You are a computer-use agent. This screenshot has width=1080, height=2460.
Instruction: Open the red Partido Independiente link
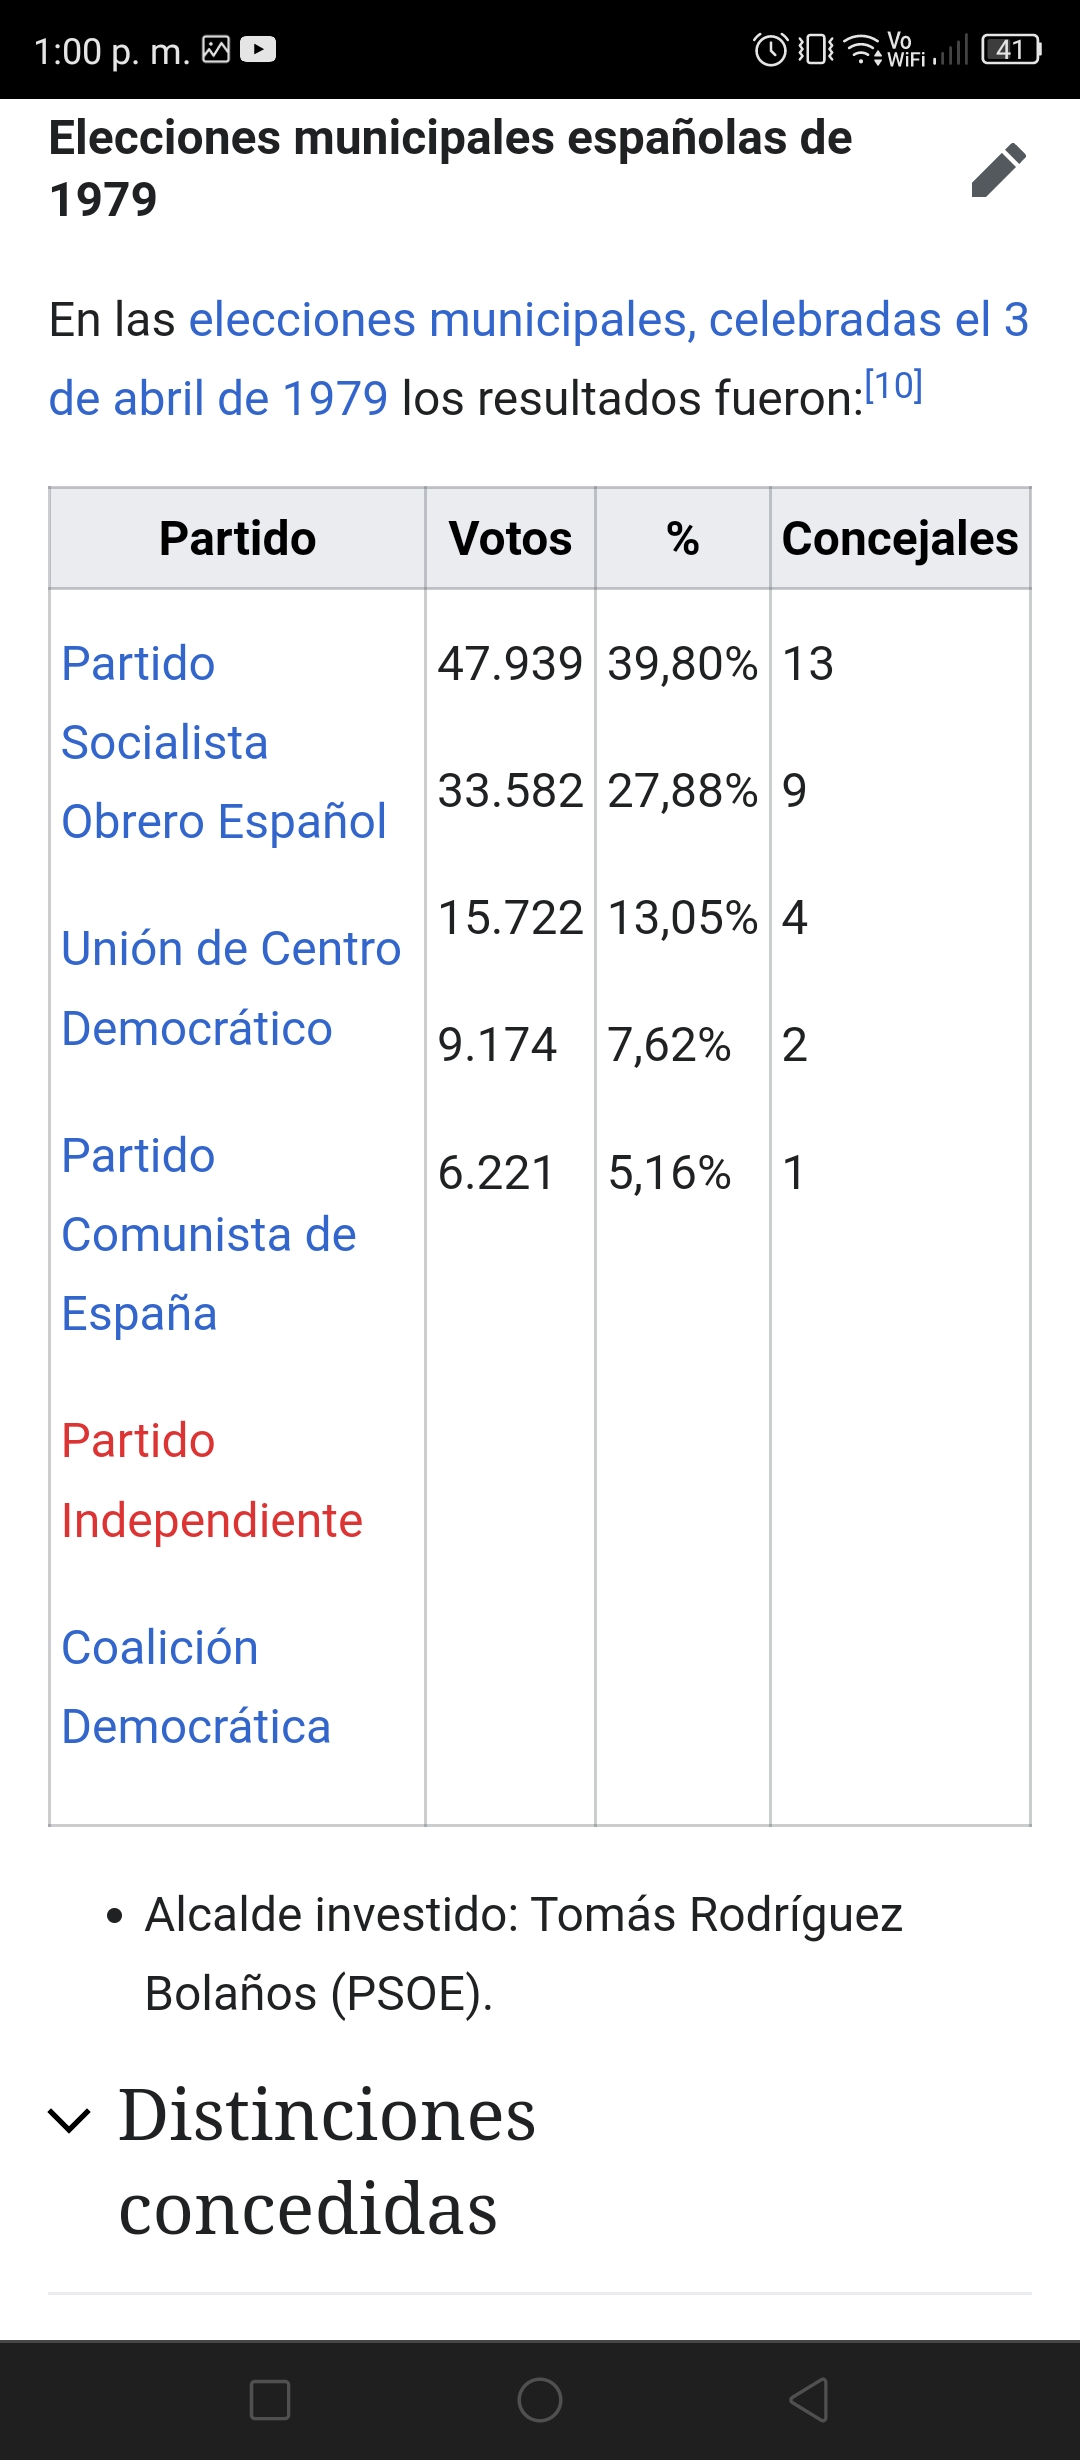[x=212, y=1481]
